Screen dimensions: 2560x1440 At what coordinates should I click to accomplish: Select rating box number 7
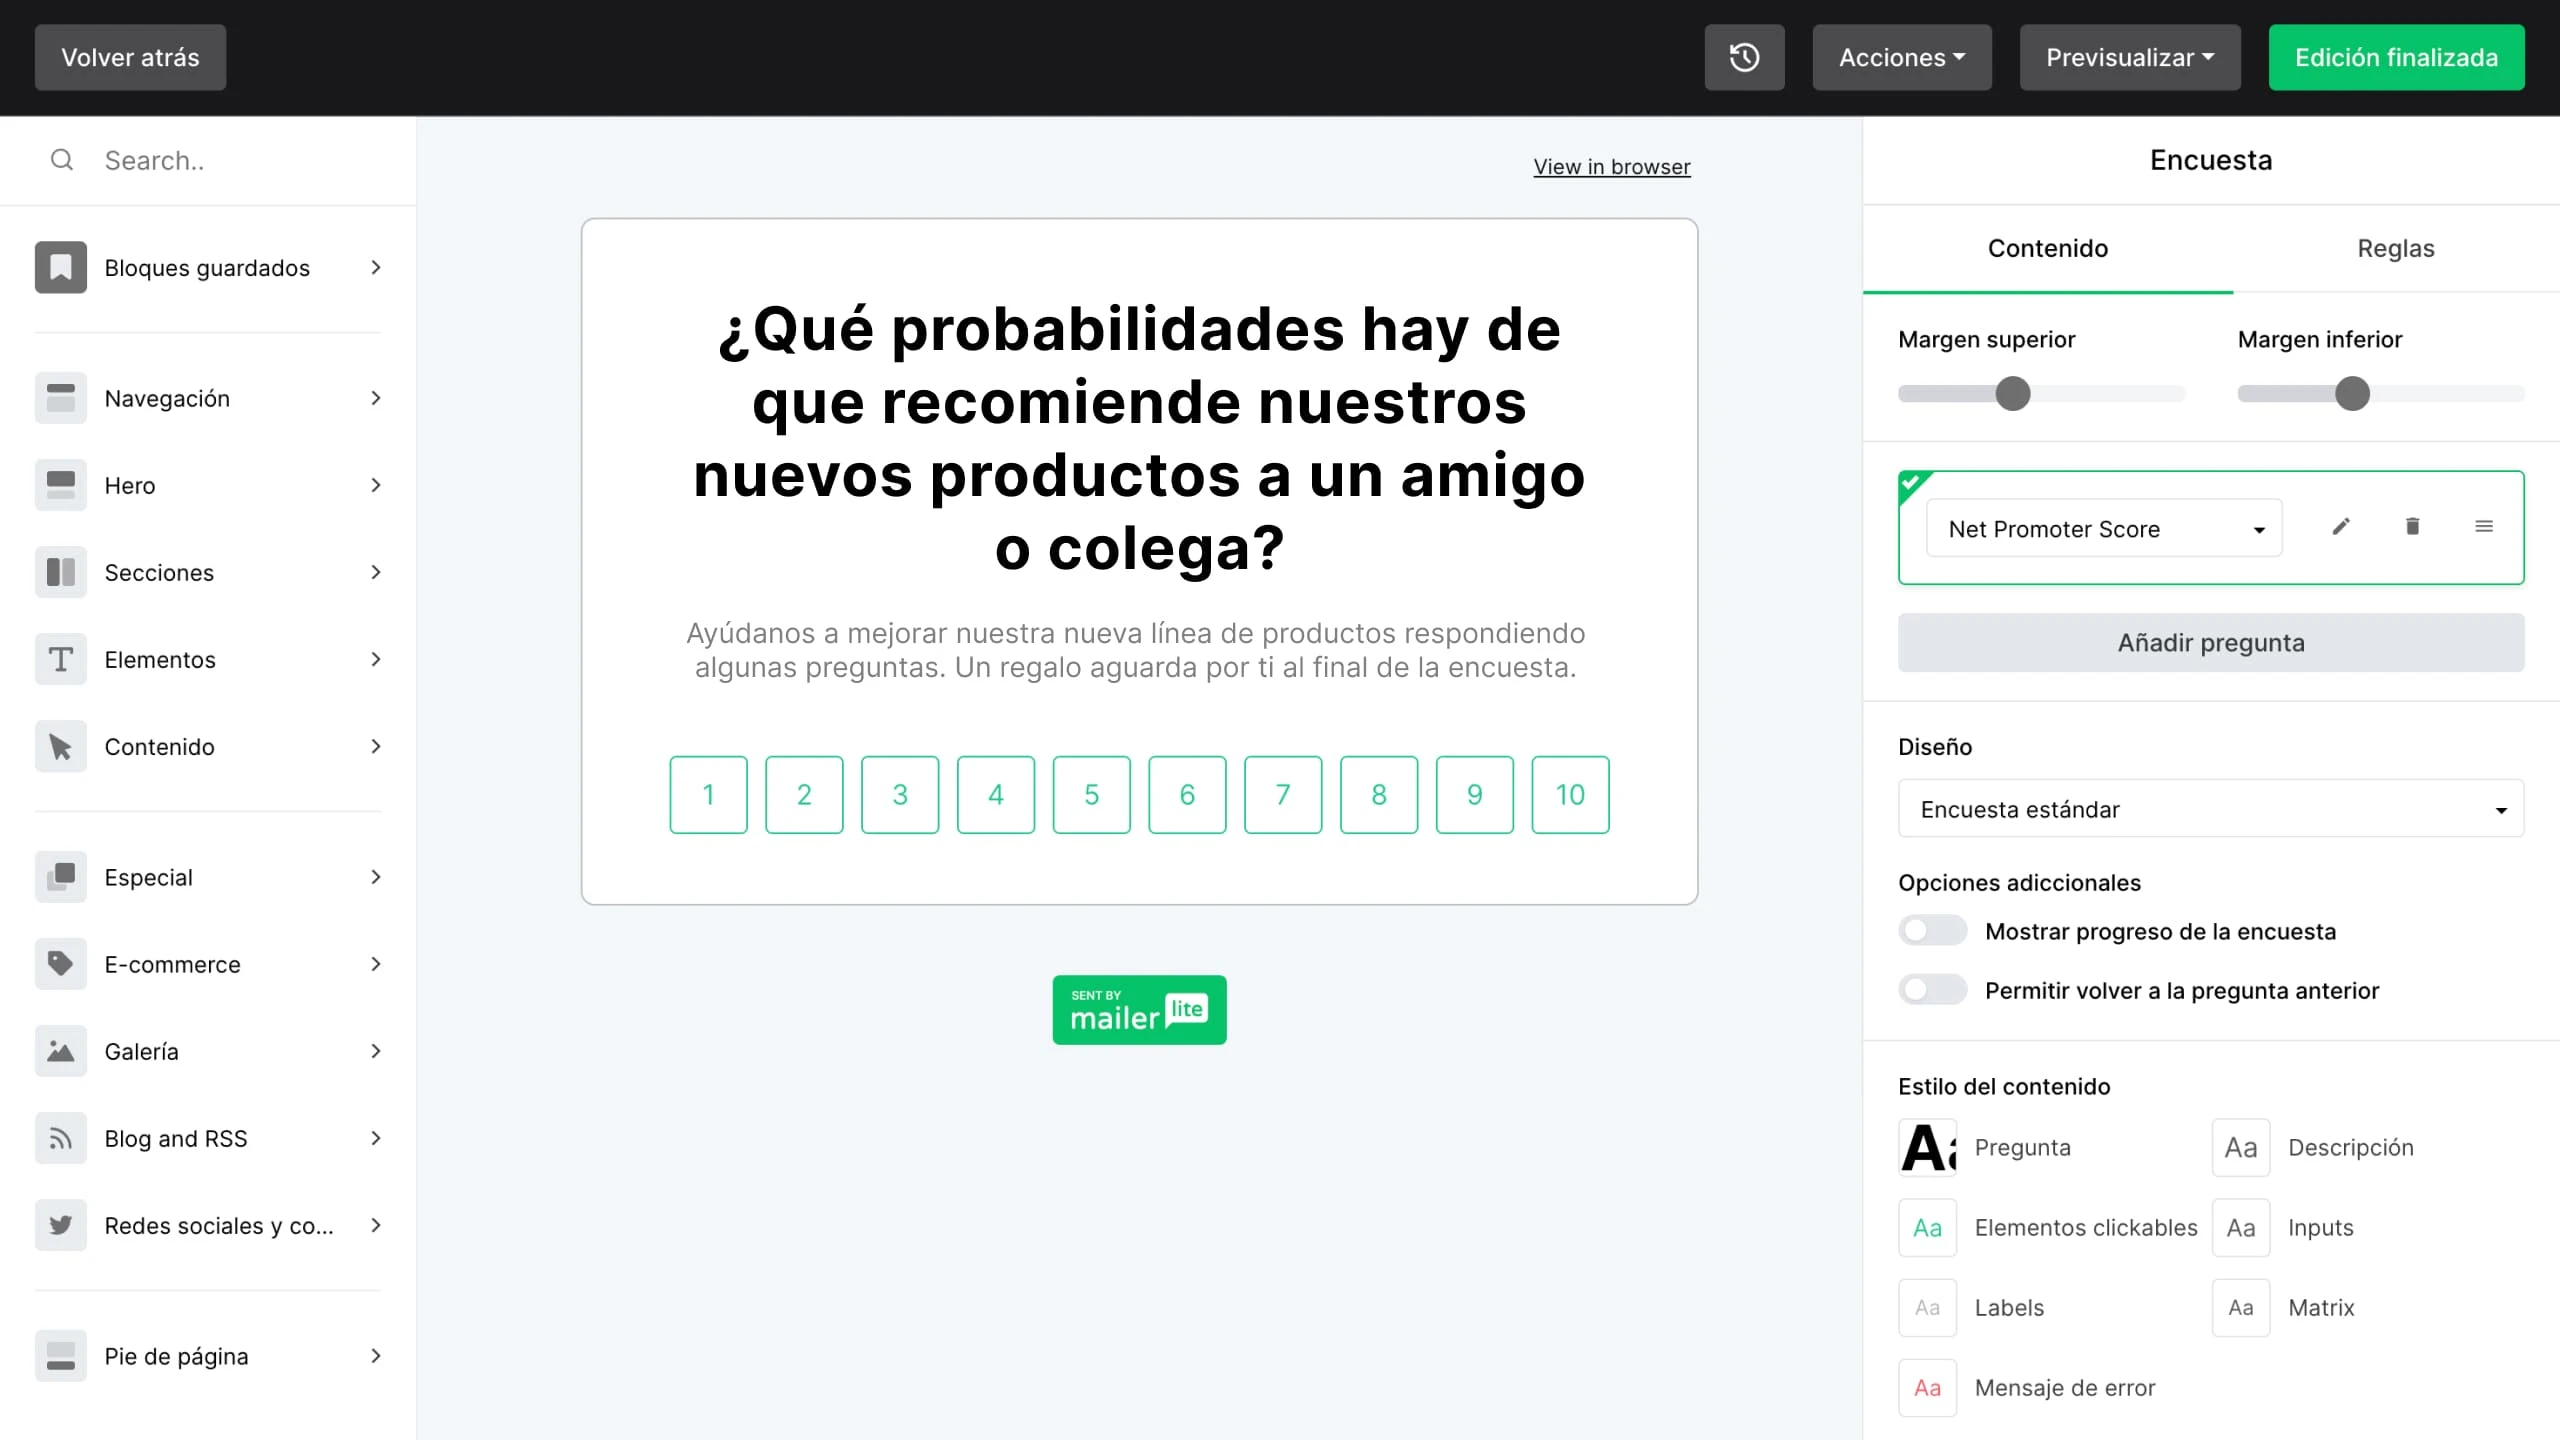coord(1283,795)
